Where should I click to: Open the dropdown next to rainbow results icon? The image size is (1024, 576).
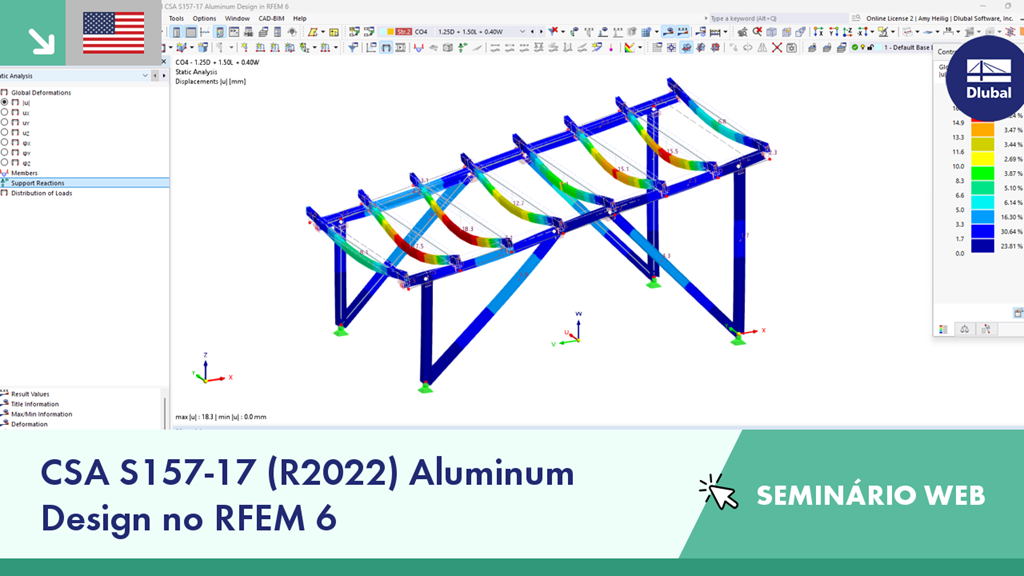click(639, 48)
